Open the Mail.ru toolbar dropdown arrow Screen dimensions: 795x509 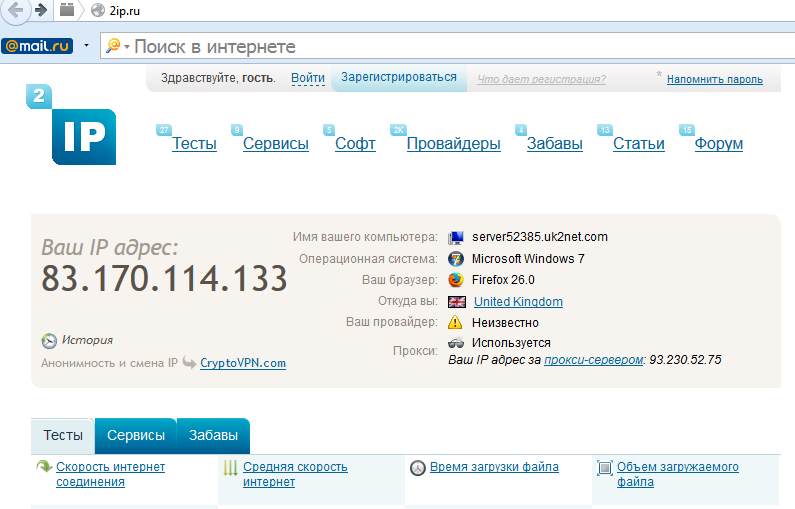coord(87,46)
